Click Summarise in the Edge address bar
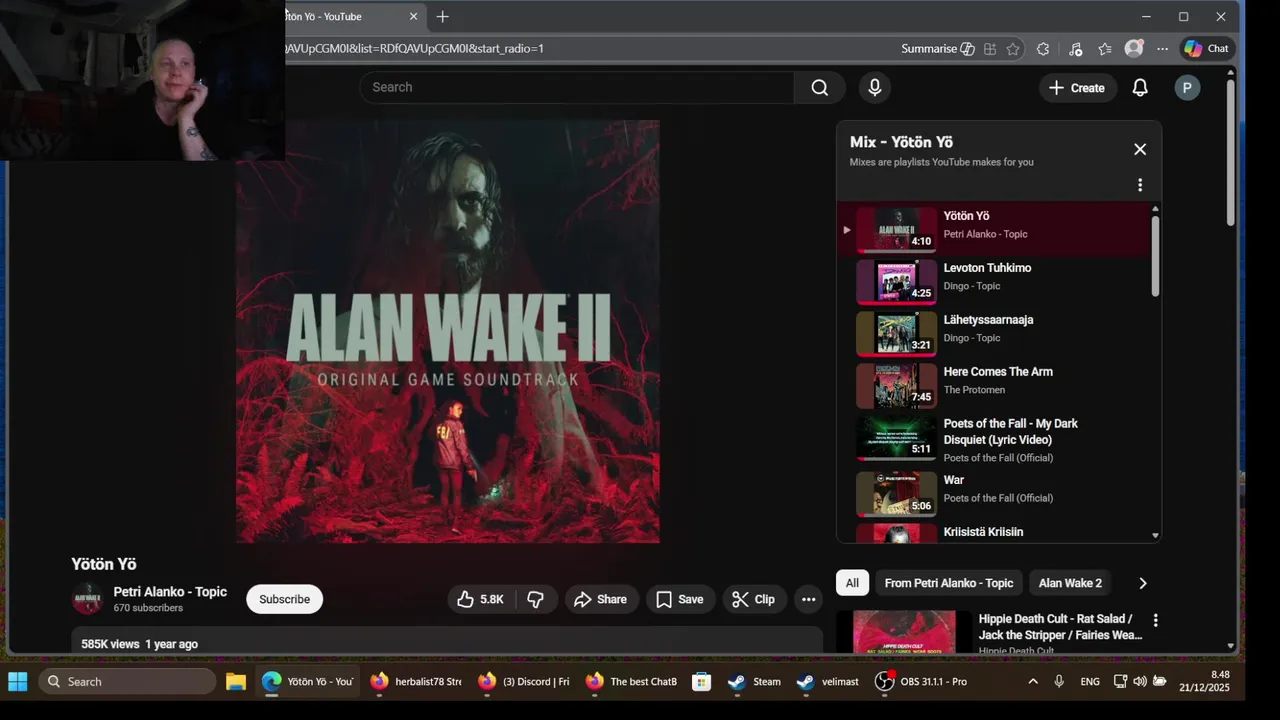The width and height of the screenshot is (1280, 720). point(937,48)
